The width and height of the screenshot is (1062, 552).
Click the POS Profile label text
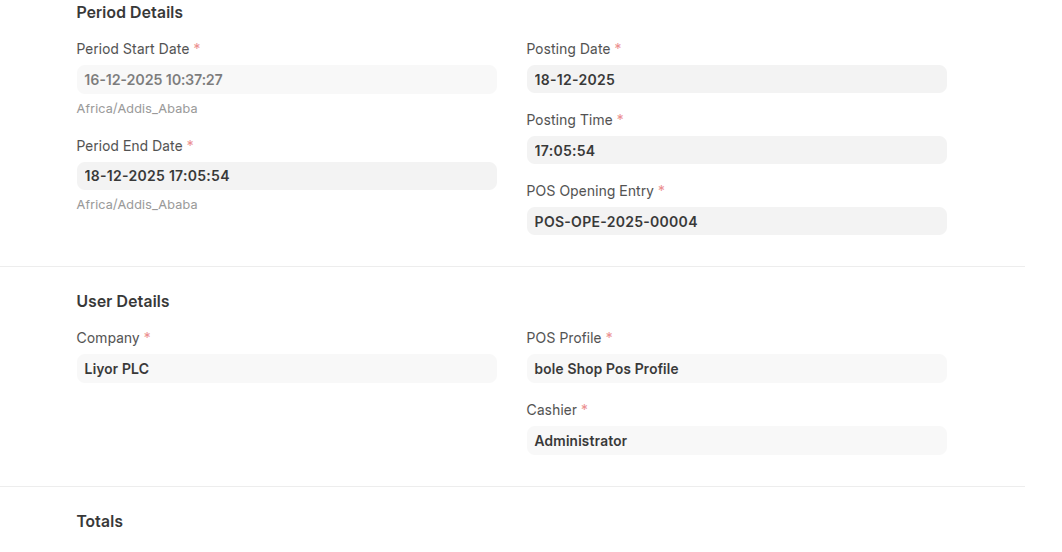564,338
